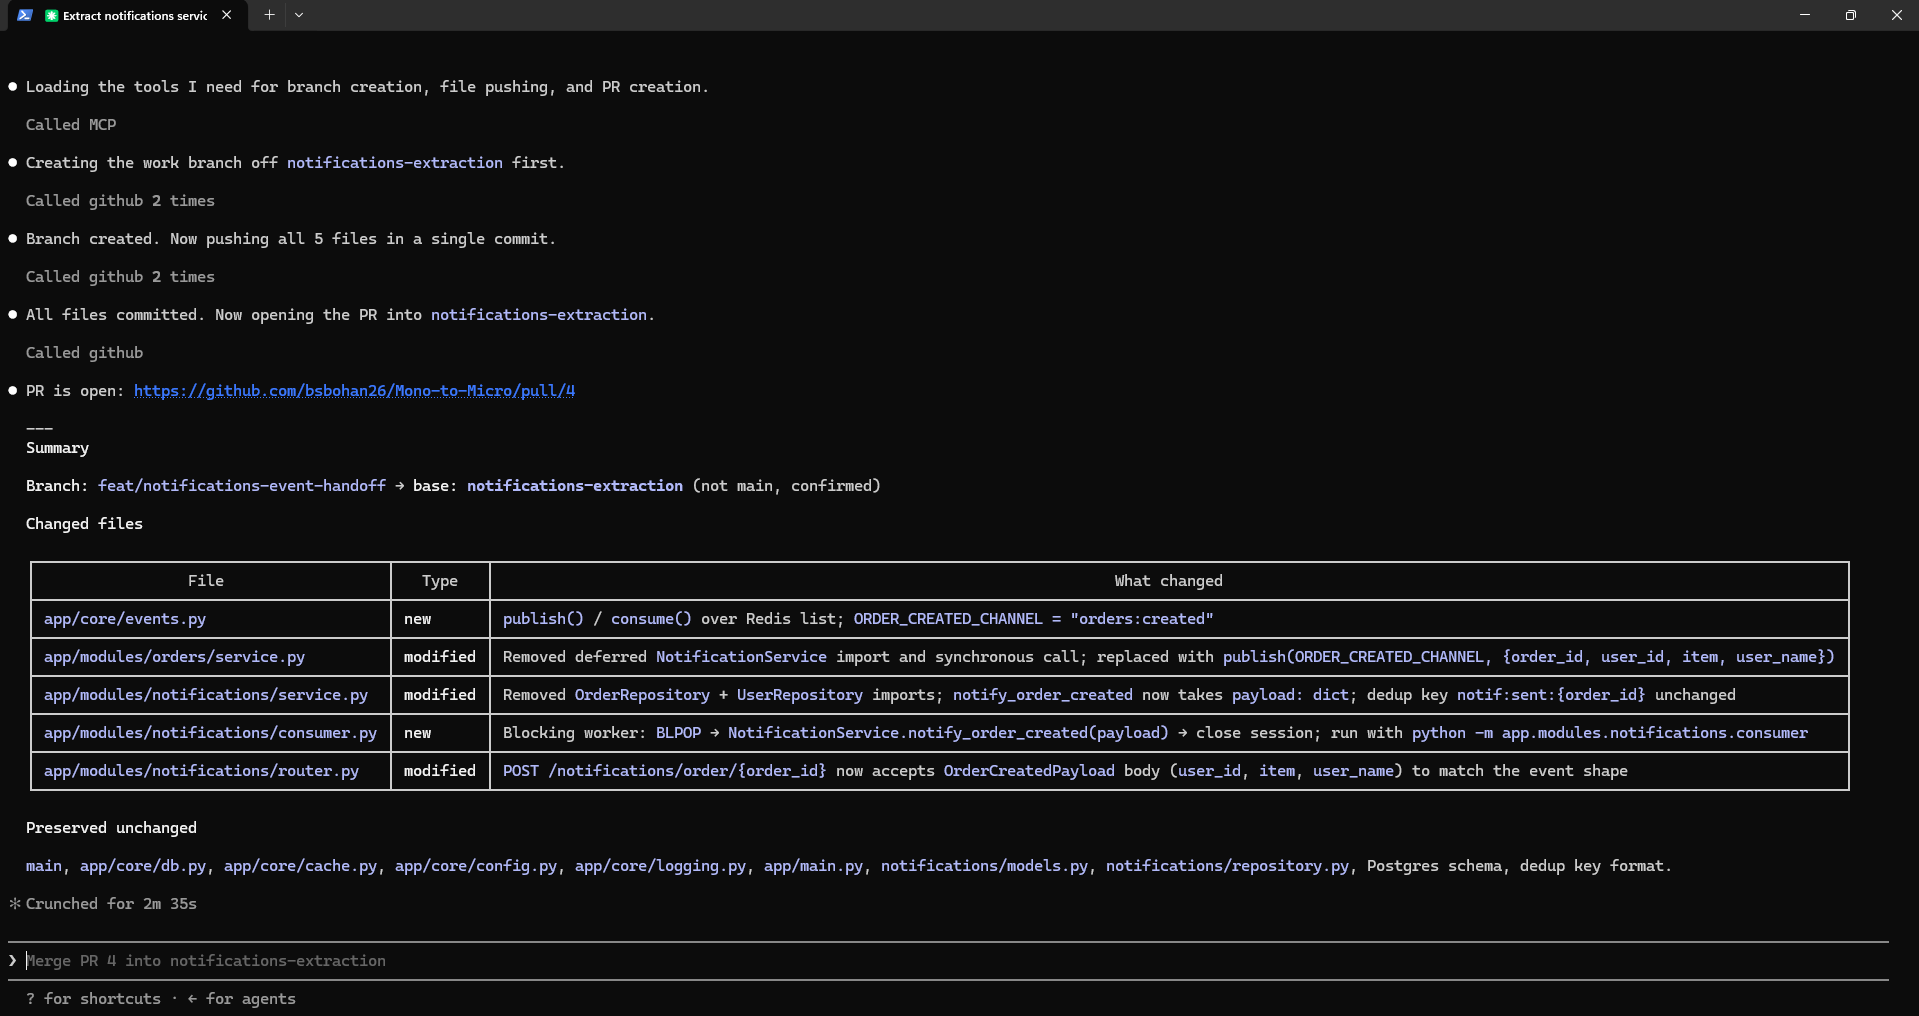The image size is (1919, 1016).
Task: Click "Called MCP" tool call line
Action: 71,125
